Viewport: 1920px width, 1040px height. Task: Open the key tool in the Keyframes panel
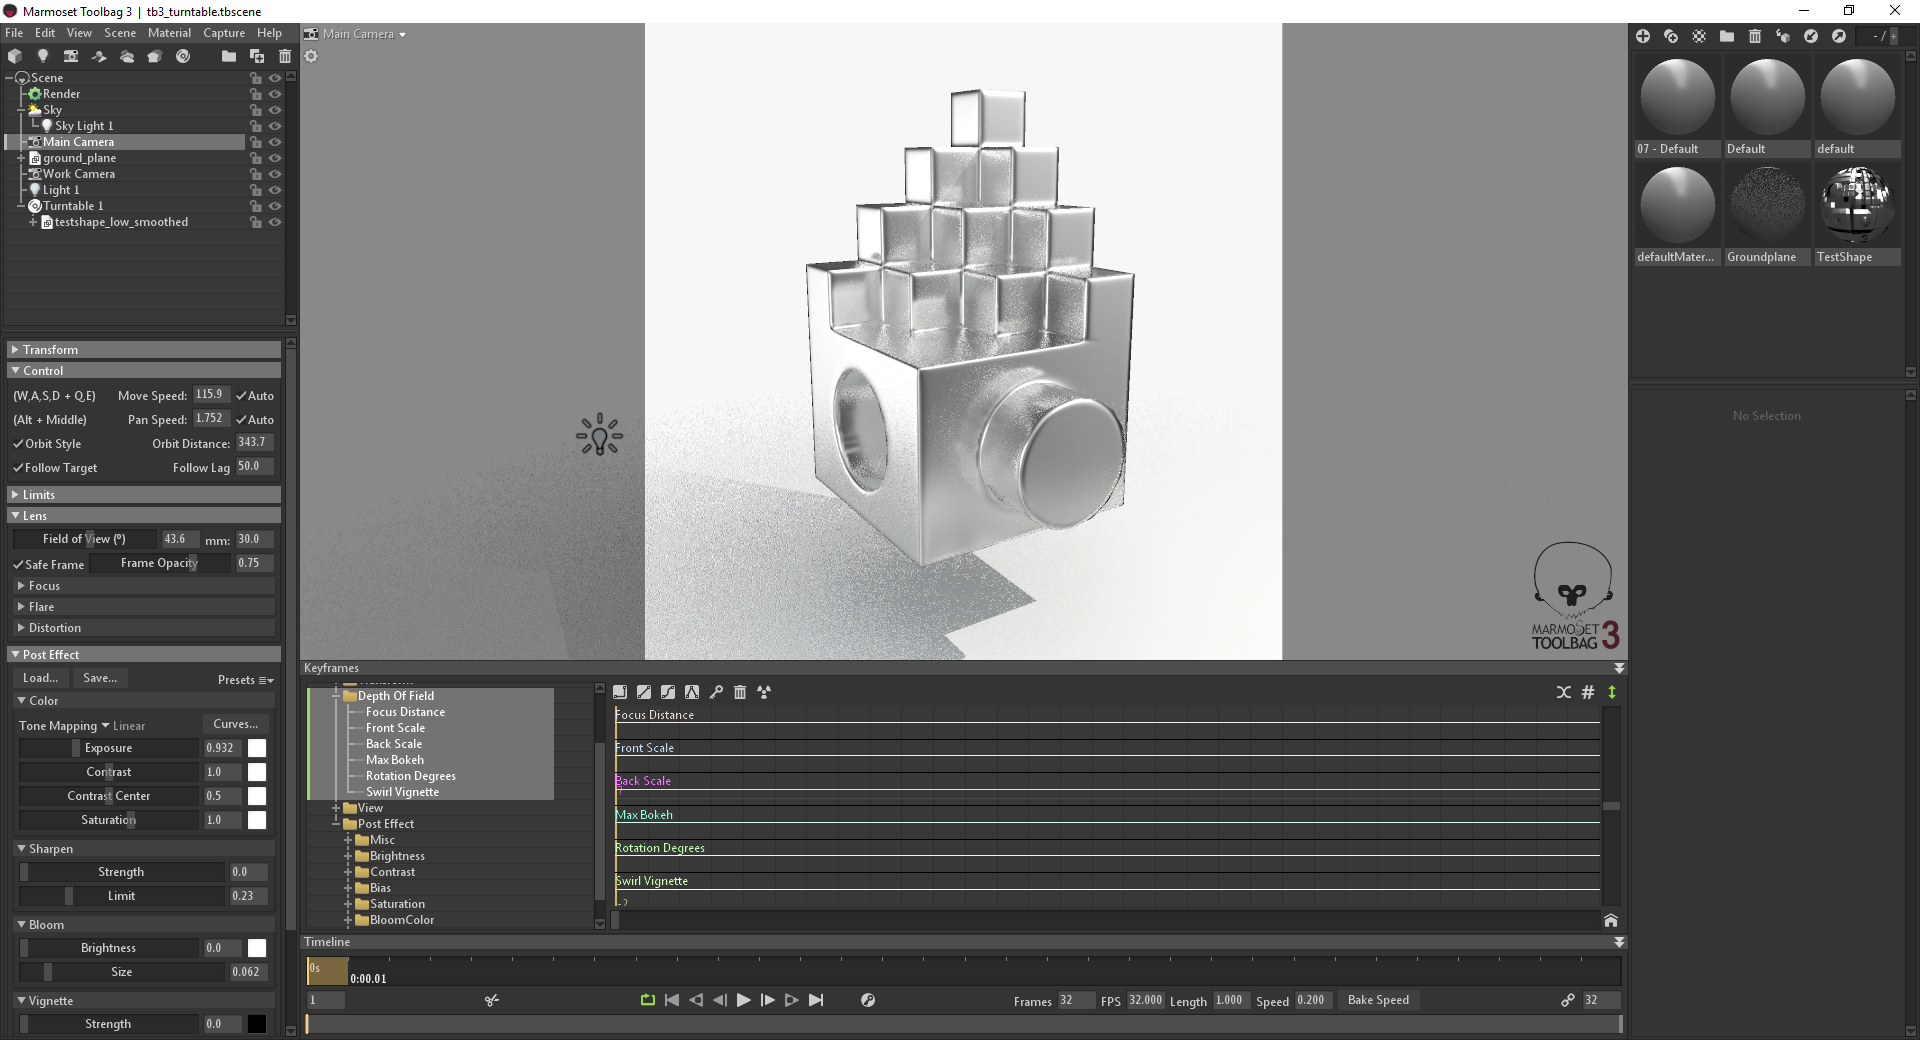pos(718,692)
